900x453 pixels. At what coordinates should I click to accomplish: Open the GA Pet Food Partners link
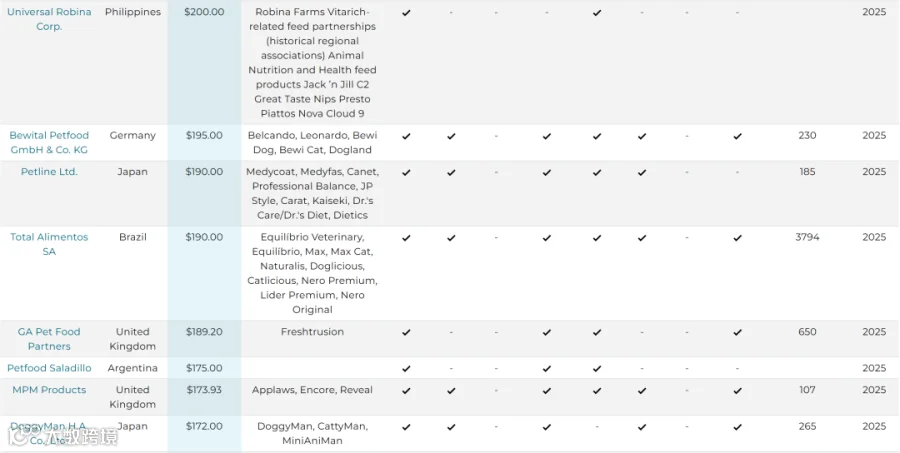49,339
